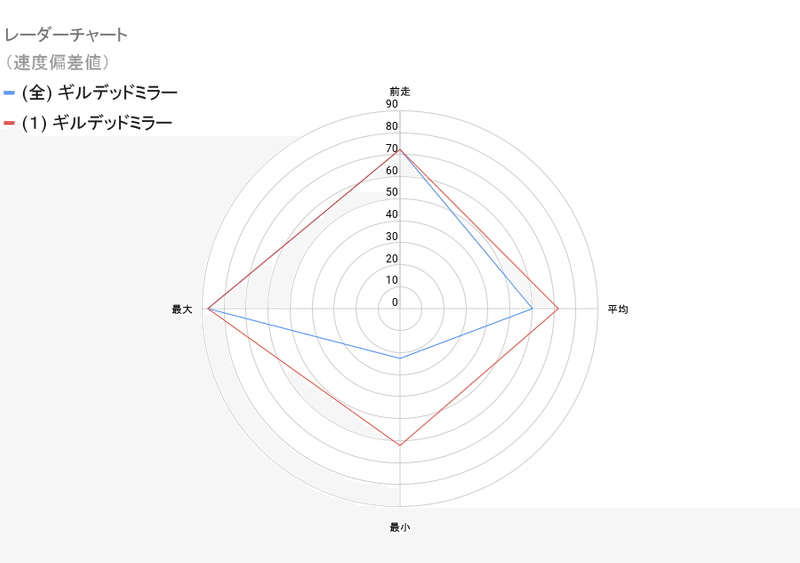Image resolution: width=800 pixels, height=563 pixels.
Task: Click the 0 label at chart center
Action: coord(394,302)
